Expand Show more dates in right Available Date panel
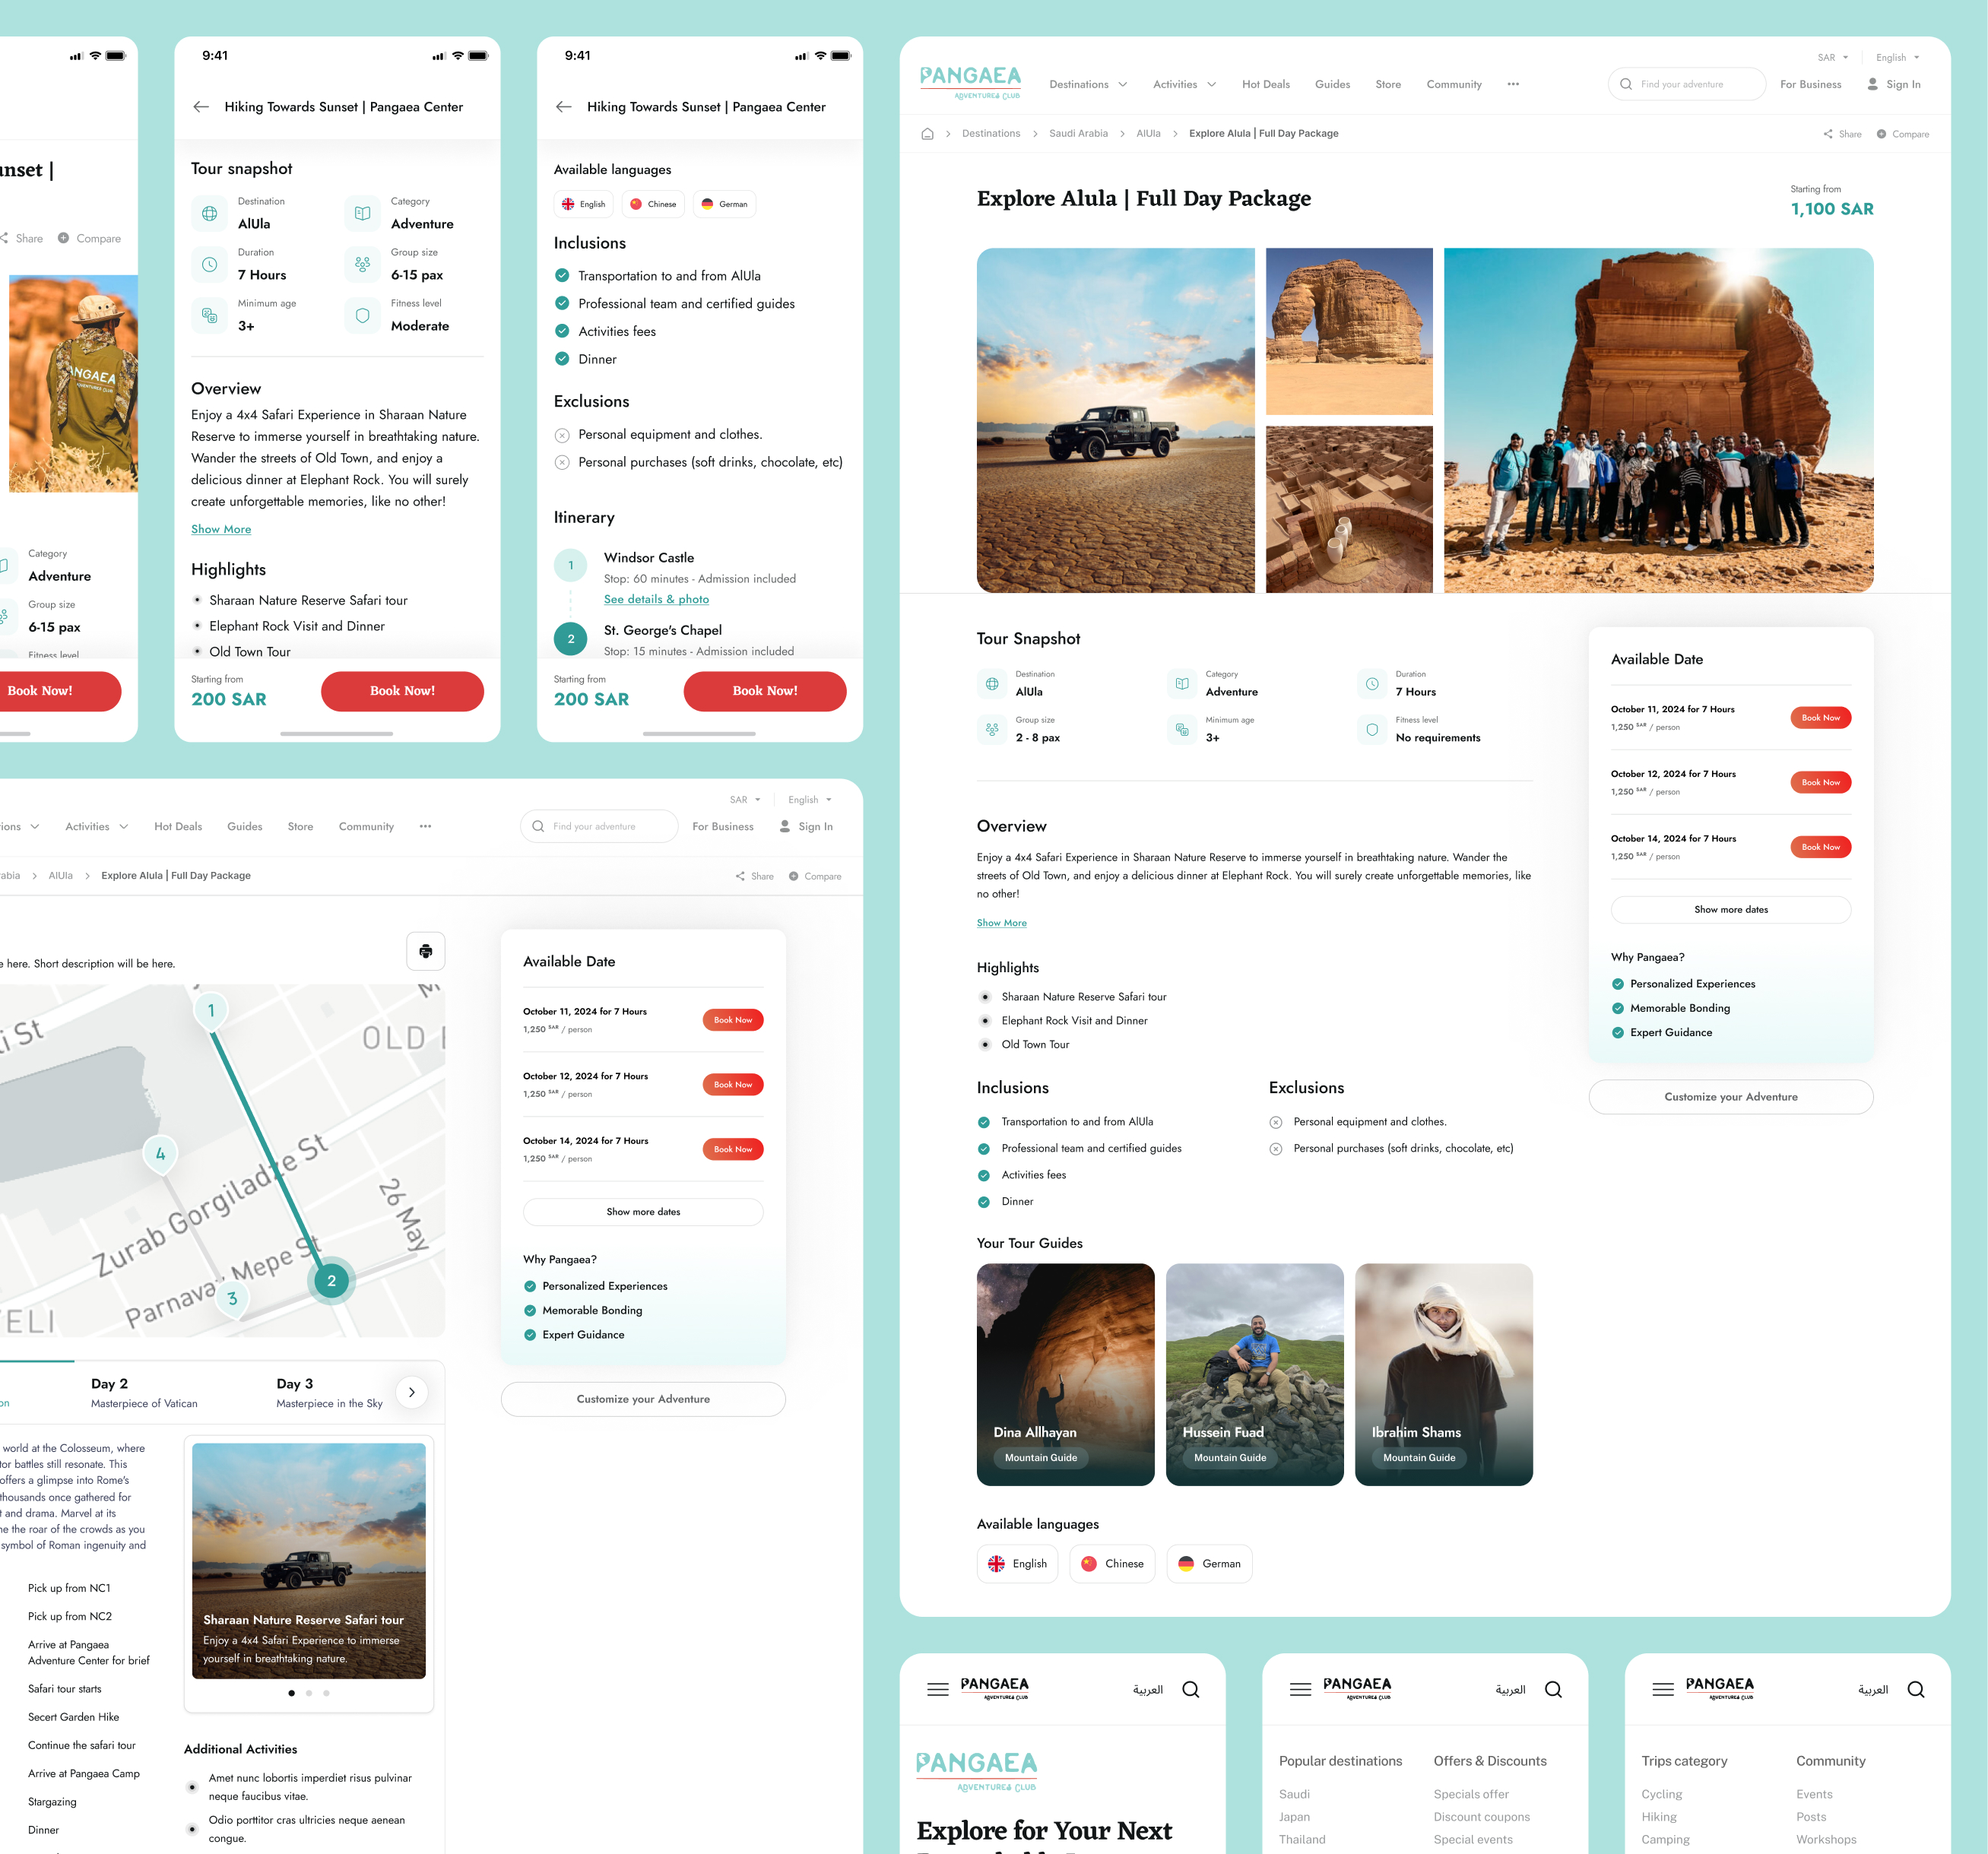The width and height of the screenshot is (1988, 1854). [x=1731, y=910]
